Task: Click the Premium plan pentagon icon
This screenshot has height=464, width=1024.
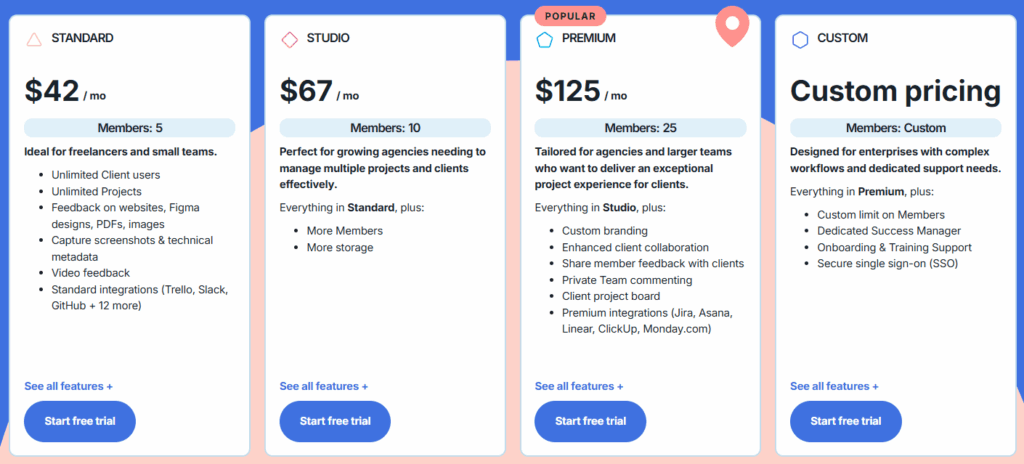Action: (544, 40)
